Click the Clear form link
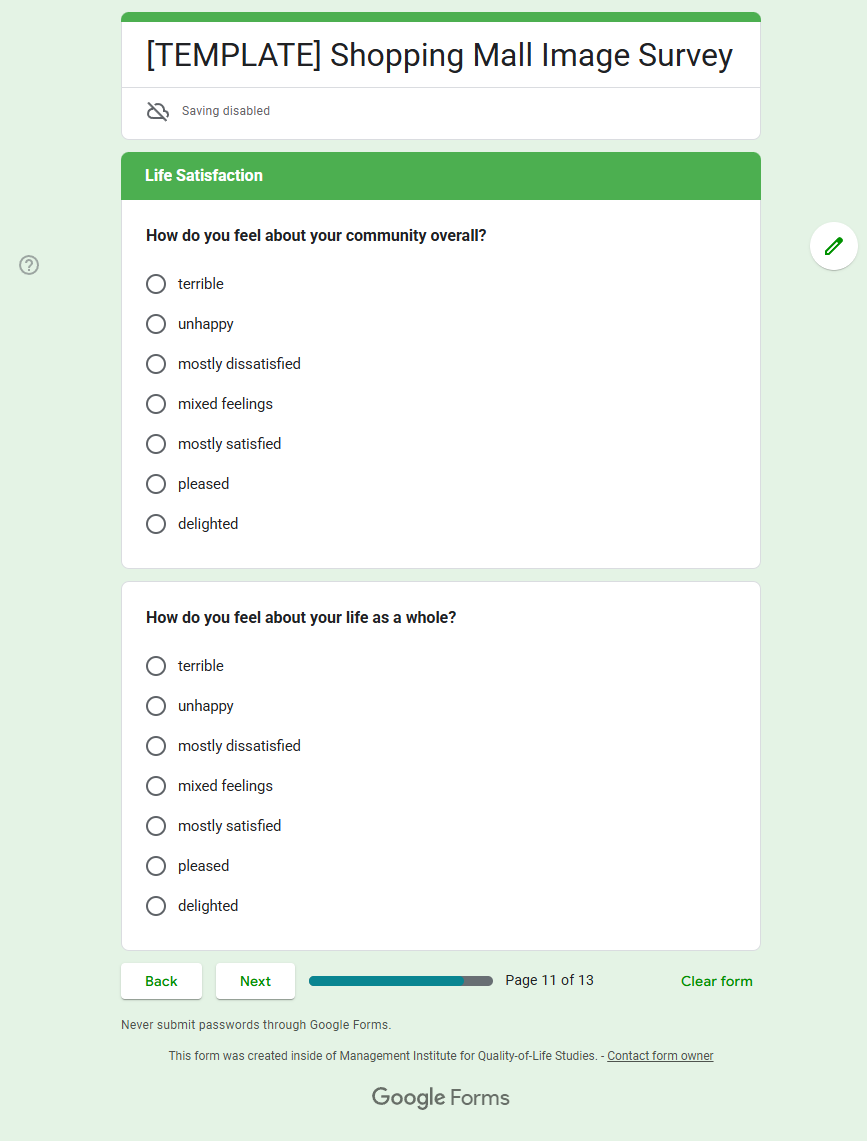This screenshot has height=1141, width=867. point(716,981)
